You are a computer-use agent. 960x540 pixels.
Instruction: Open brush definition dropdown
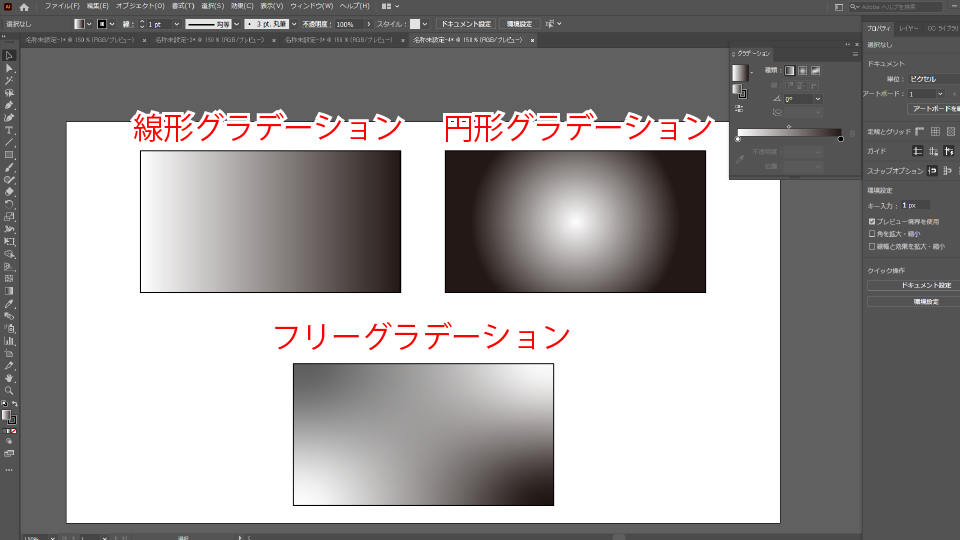point(294,24)
